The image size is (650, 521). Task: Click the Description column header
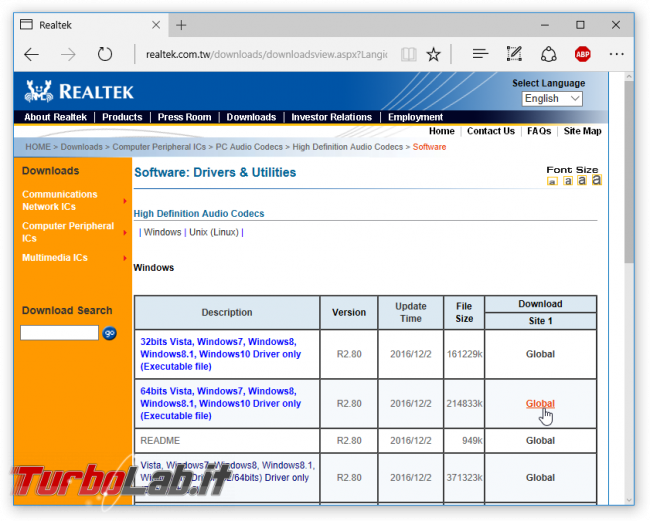(x=227, y=313)
